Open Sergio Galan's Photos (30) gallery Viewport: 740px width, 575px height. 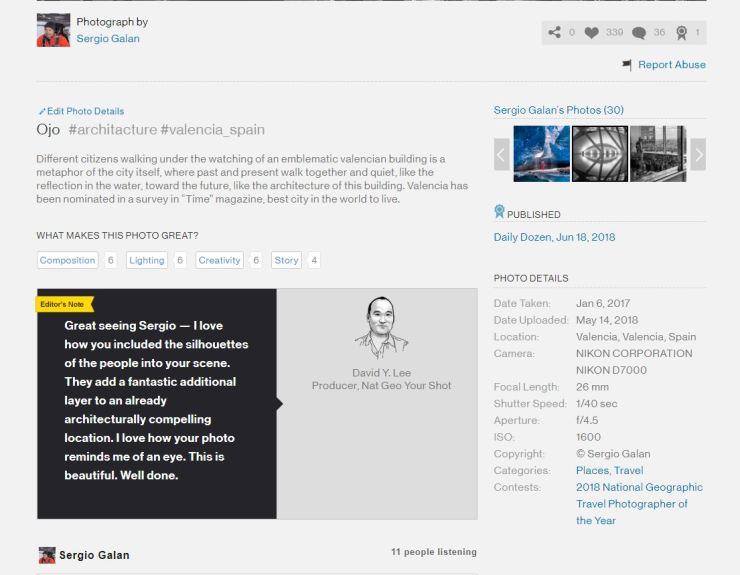[x=558, y=110]
